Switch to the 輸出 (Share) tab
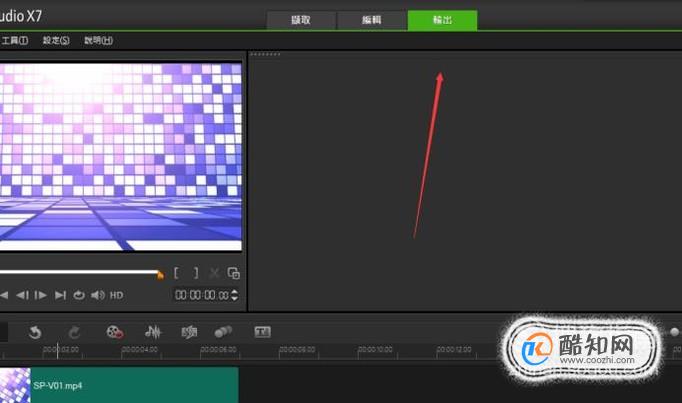 [442, 20]
